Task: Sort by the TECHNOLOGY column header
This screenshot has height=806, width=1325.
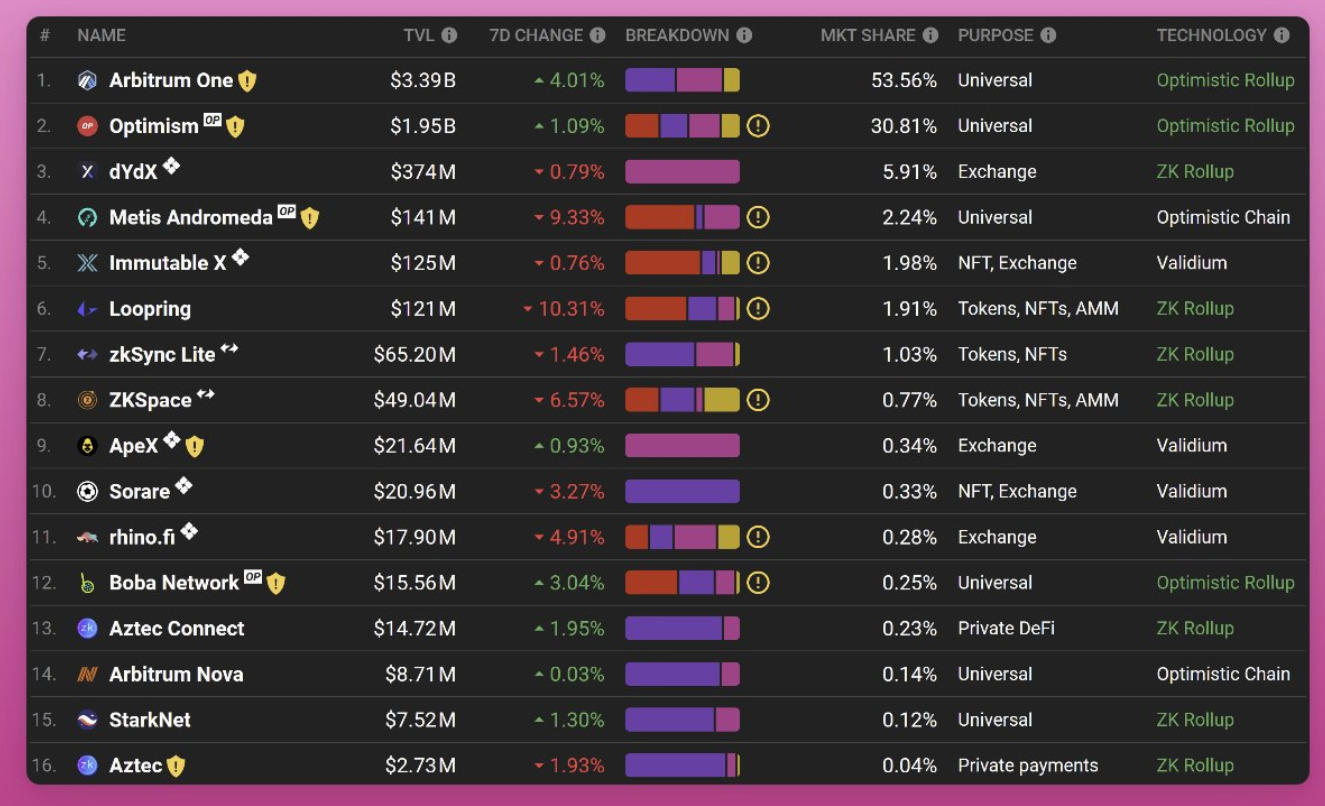Action: [1212, 35]
